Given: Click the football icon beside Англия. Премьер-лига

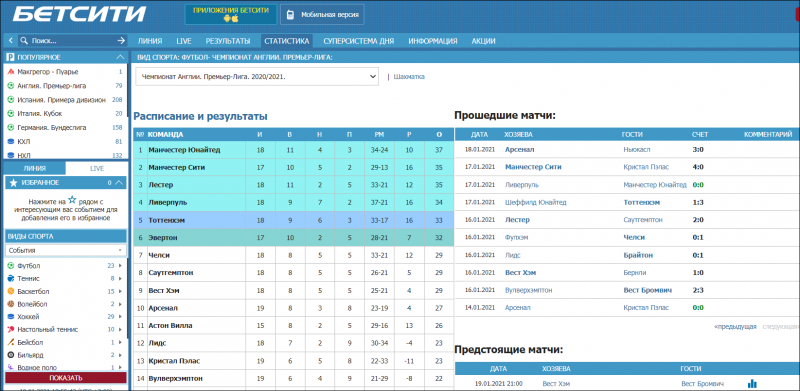Looking at the screenshot, I should coord(11,86).
